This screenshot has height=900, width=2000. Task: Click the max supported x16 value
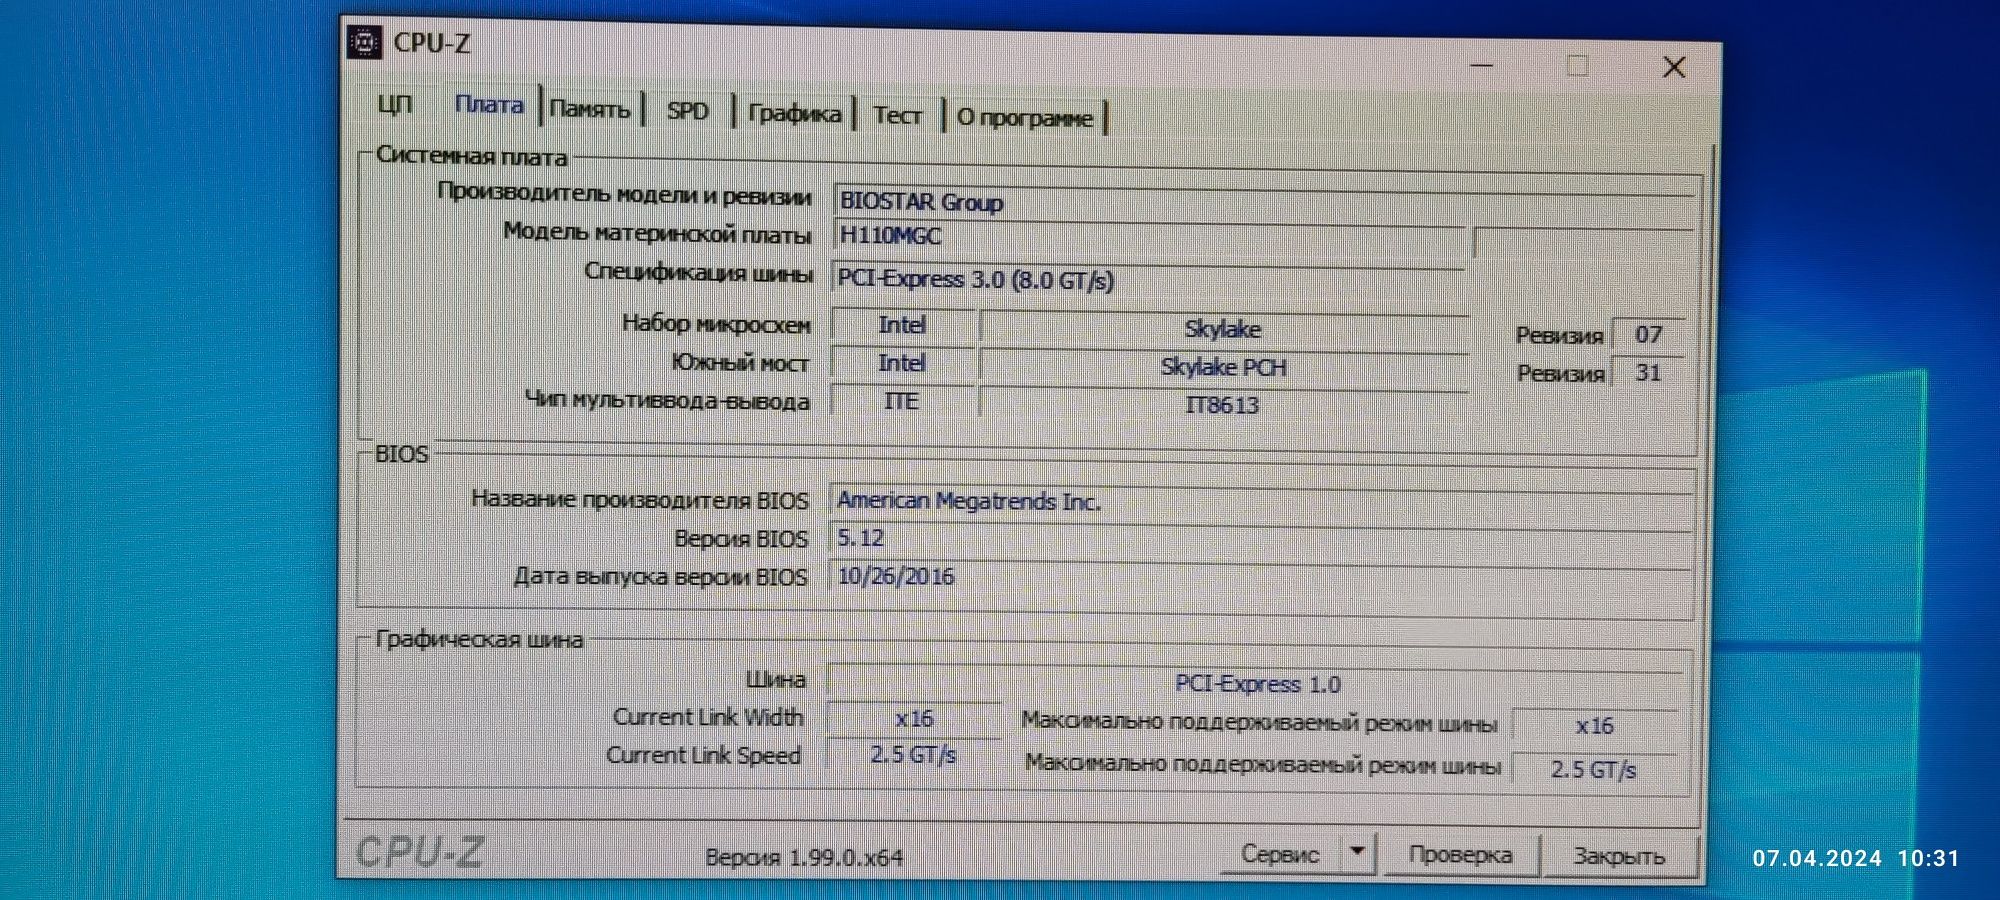point(1595,726)
